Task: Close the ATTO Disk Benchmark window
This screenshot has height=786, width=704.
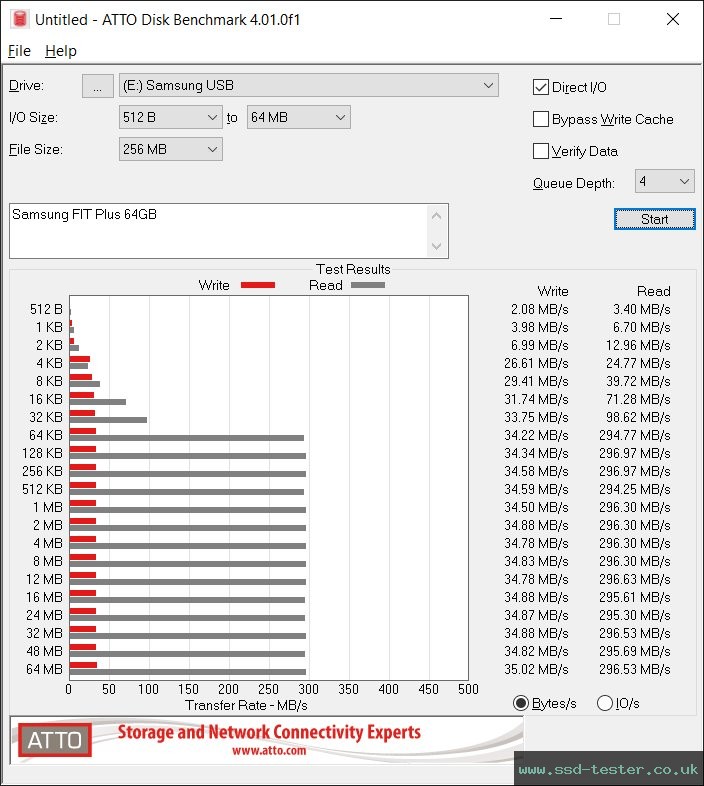Action: 673,19
